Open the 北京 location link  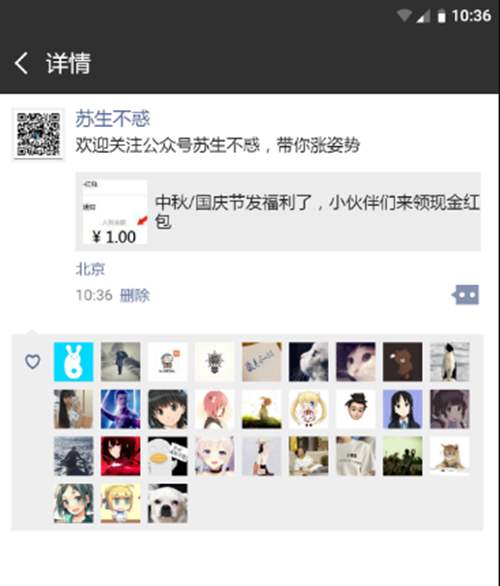click(x=90, y=269)
